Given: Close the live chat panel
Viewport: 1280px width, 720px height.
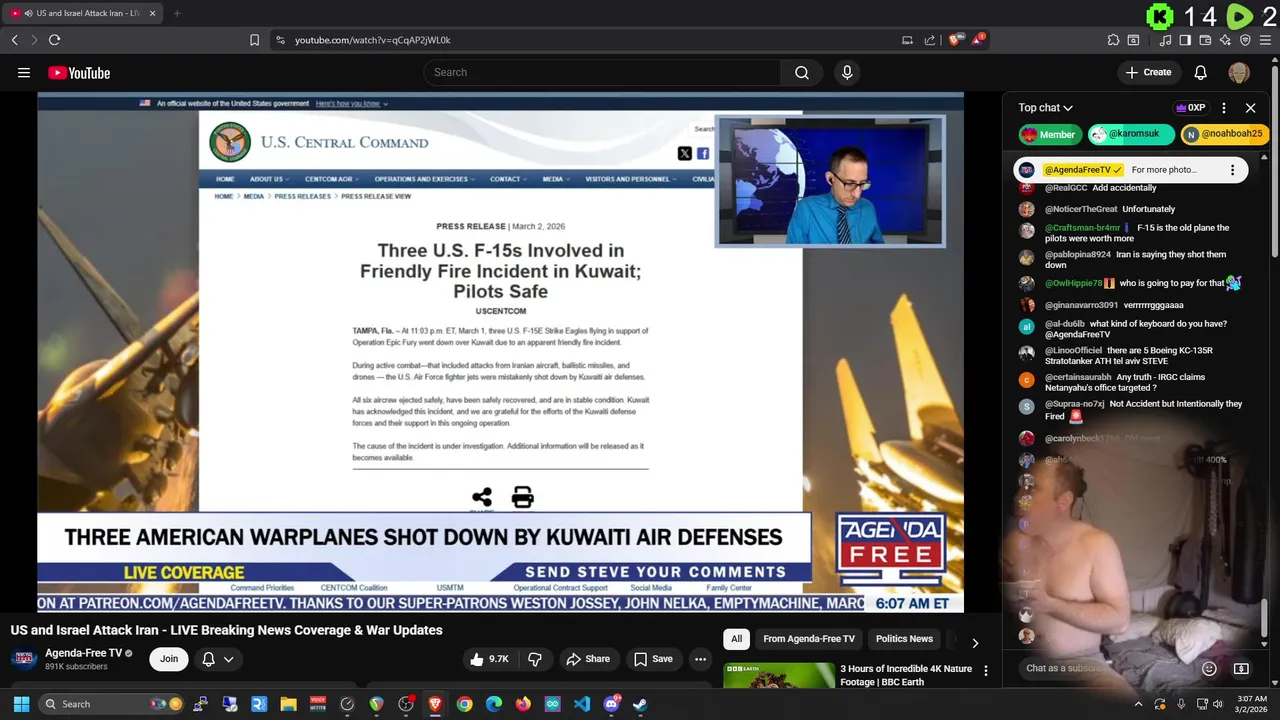Looking at the screenshot, I should point(1250,108).
